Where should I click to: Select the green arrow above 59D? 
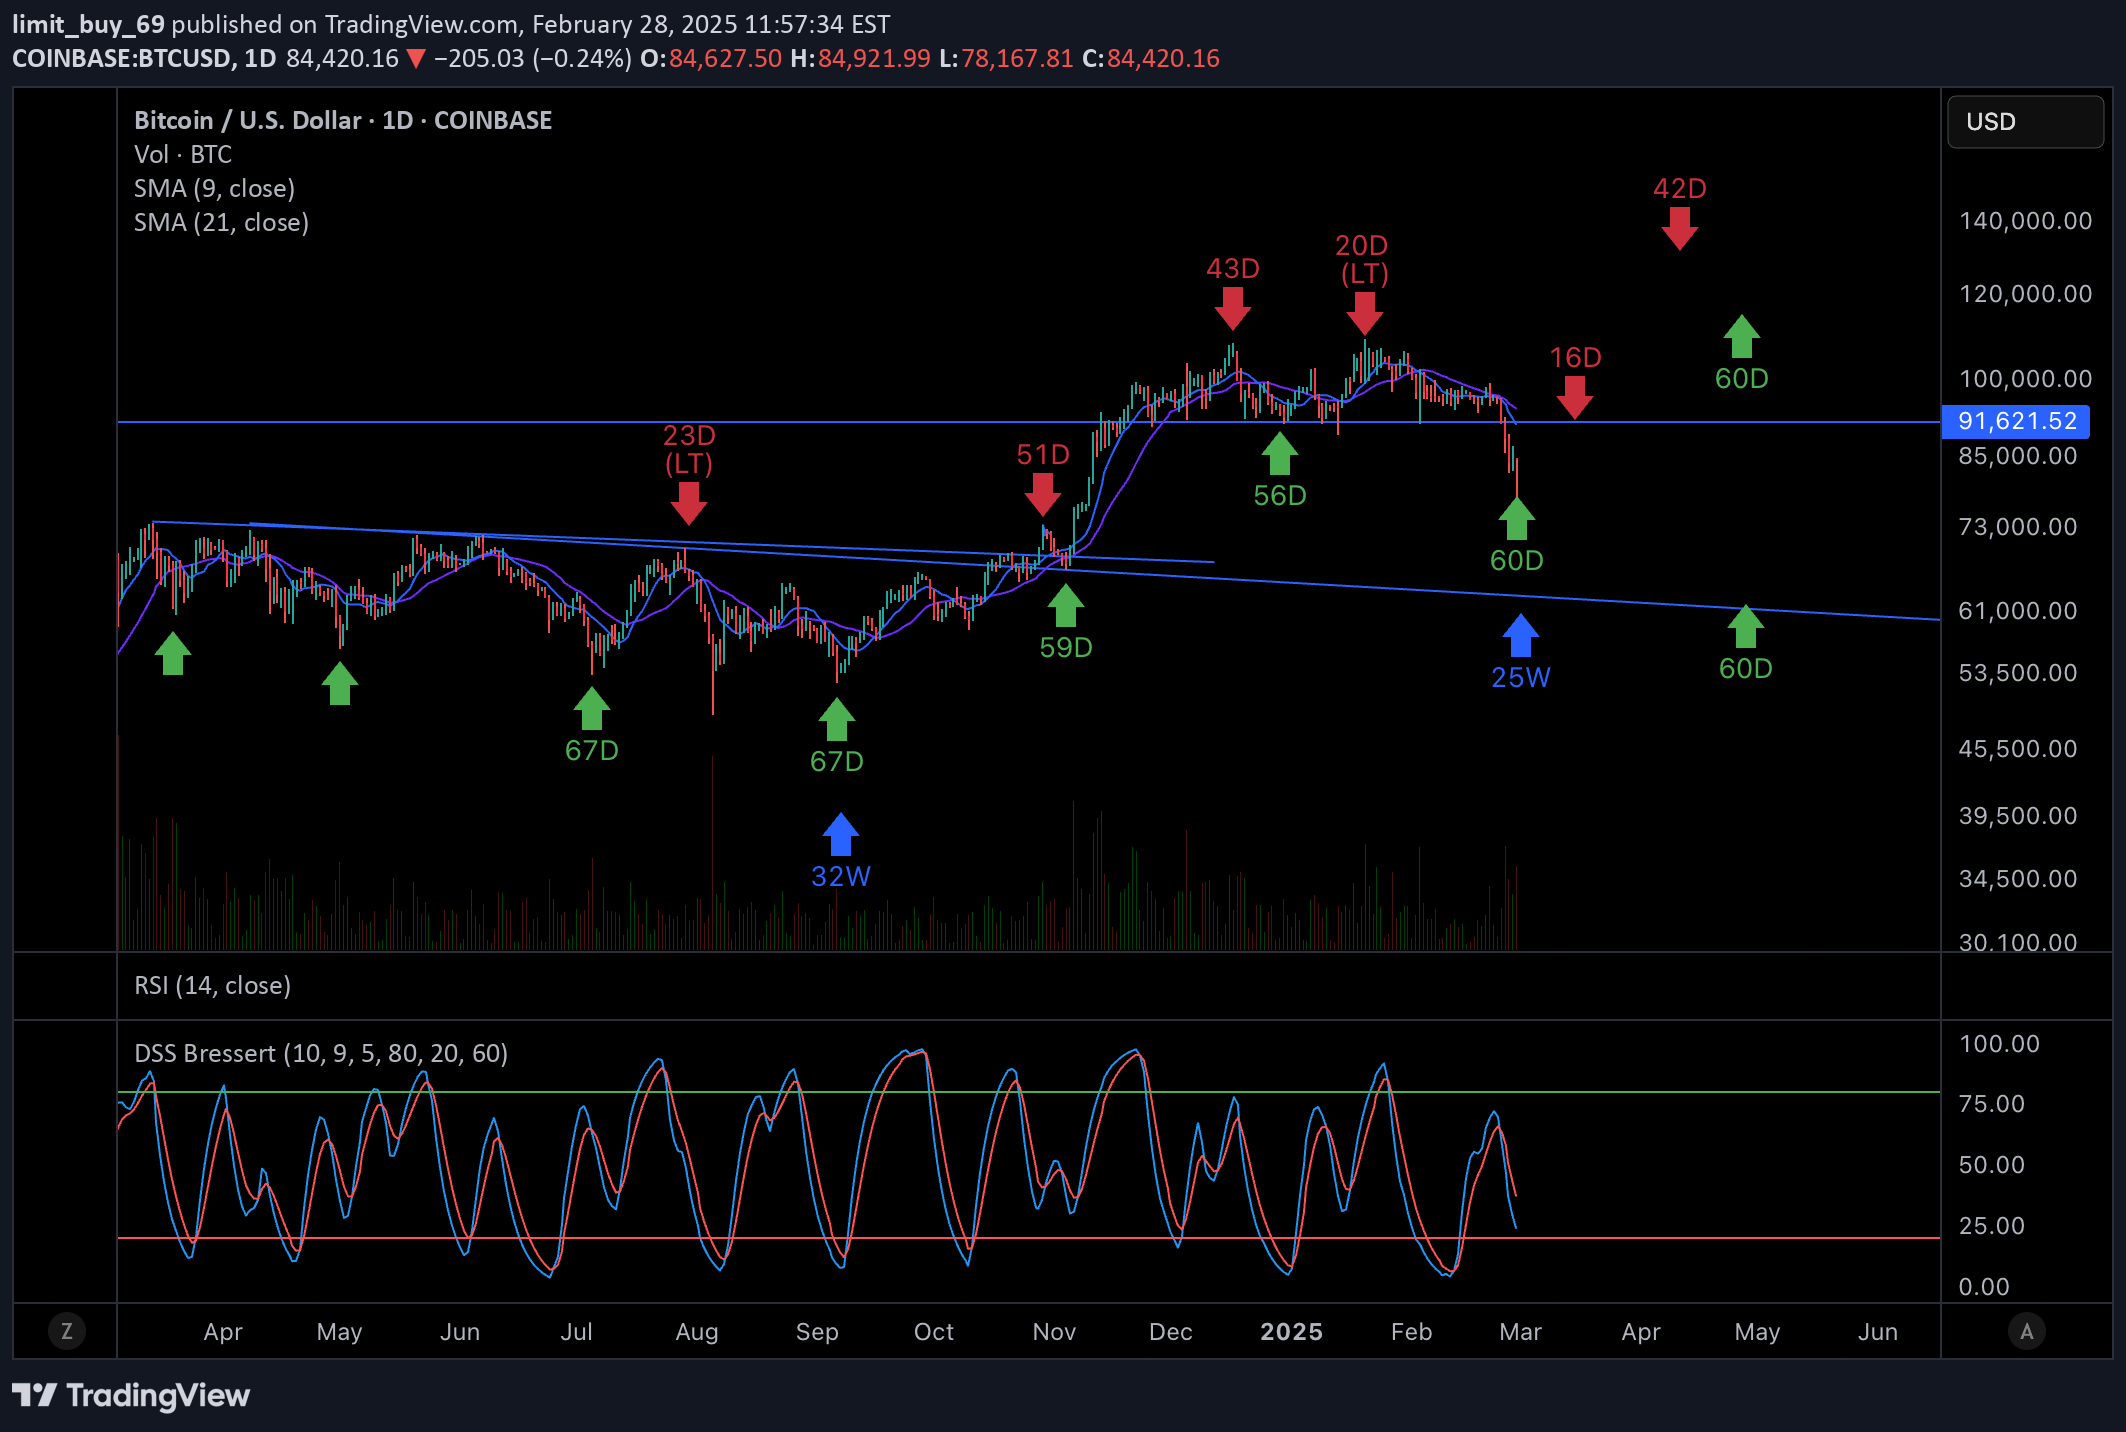click(1065, 605)
